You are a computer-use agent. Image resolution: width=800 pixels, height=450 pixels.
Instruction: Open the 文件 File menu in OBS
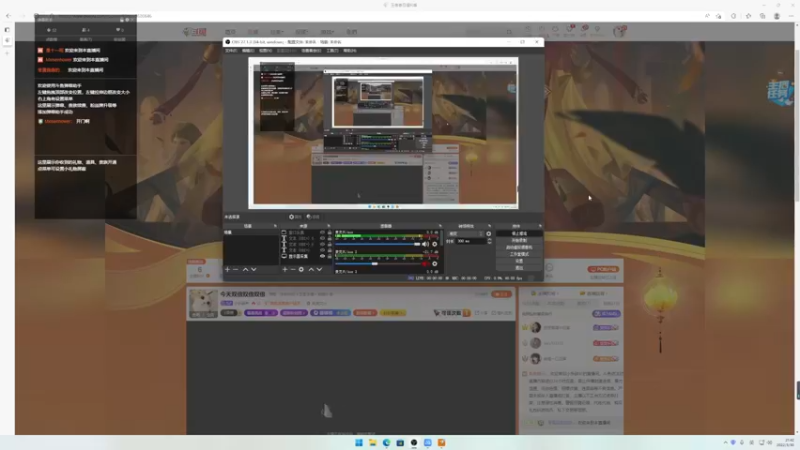(231, 51)
